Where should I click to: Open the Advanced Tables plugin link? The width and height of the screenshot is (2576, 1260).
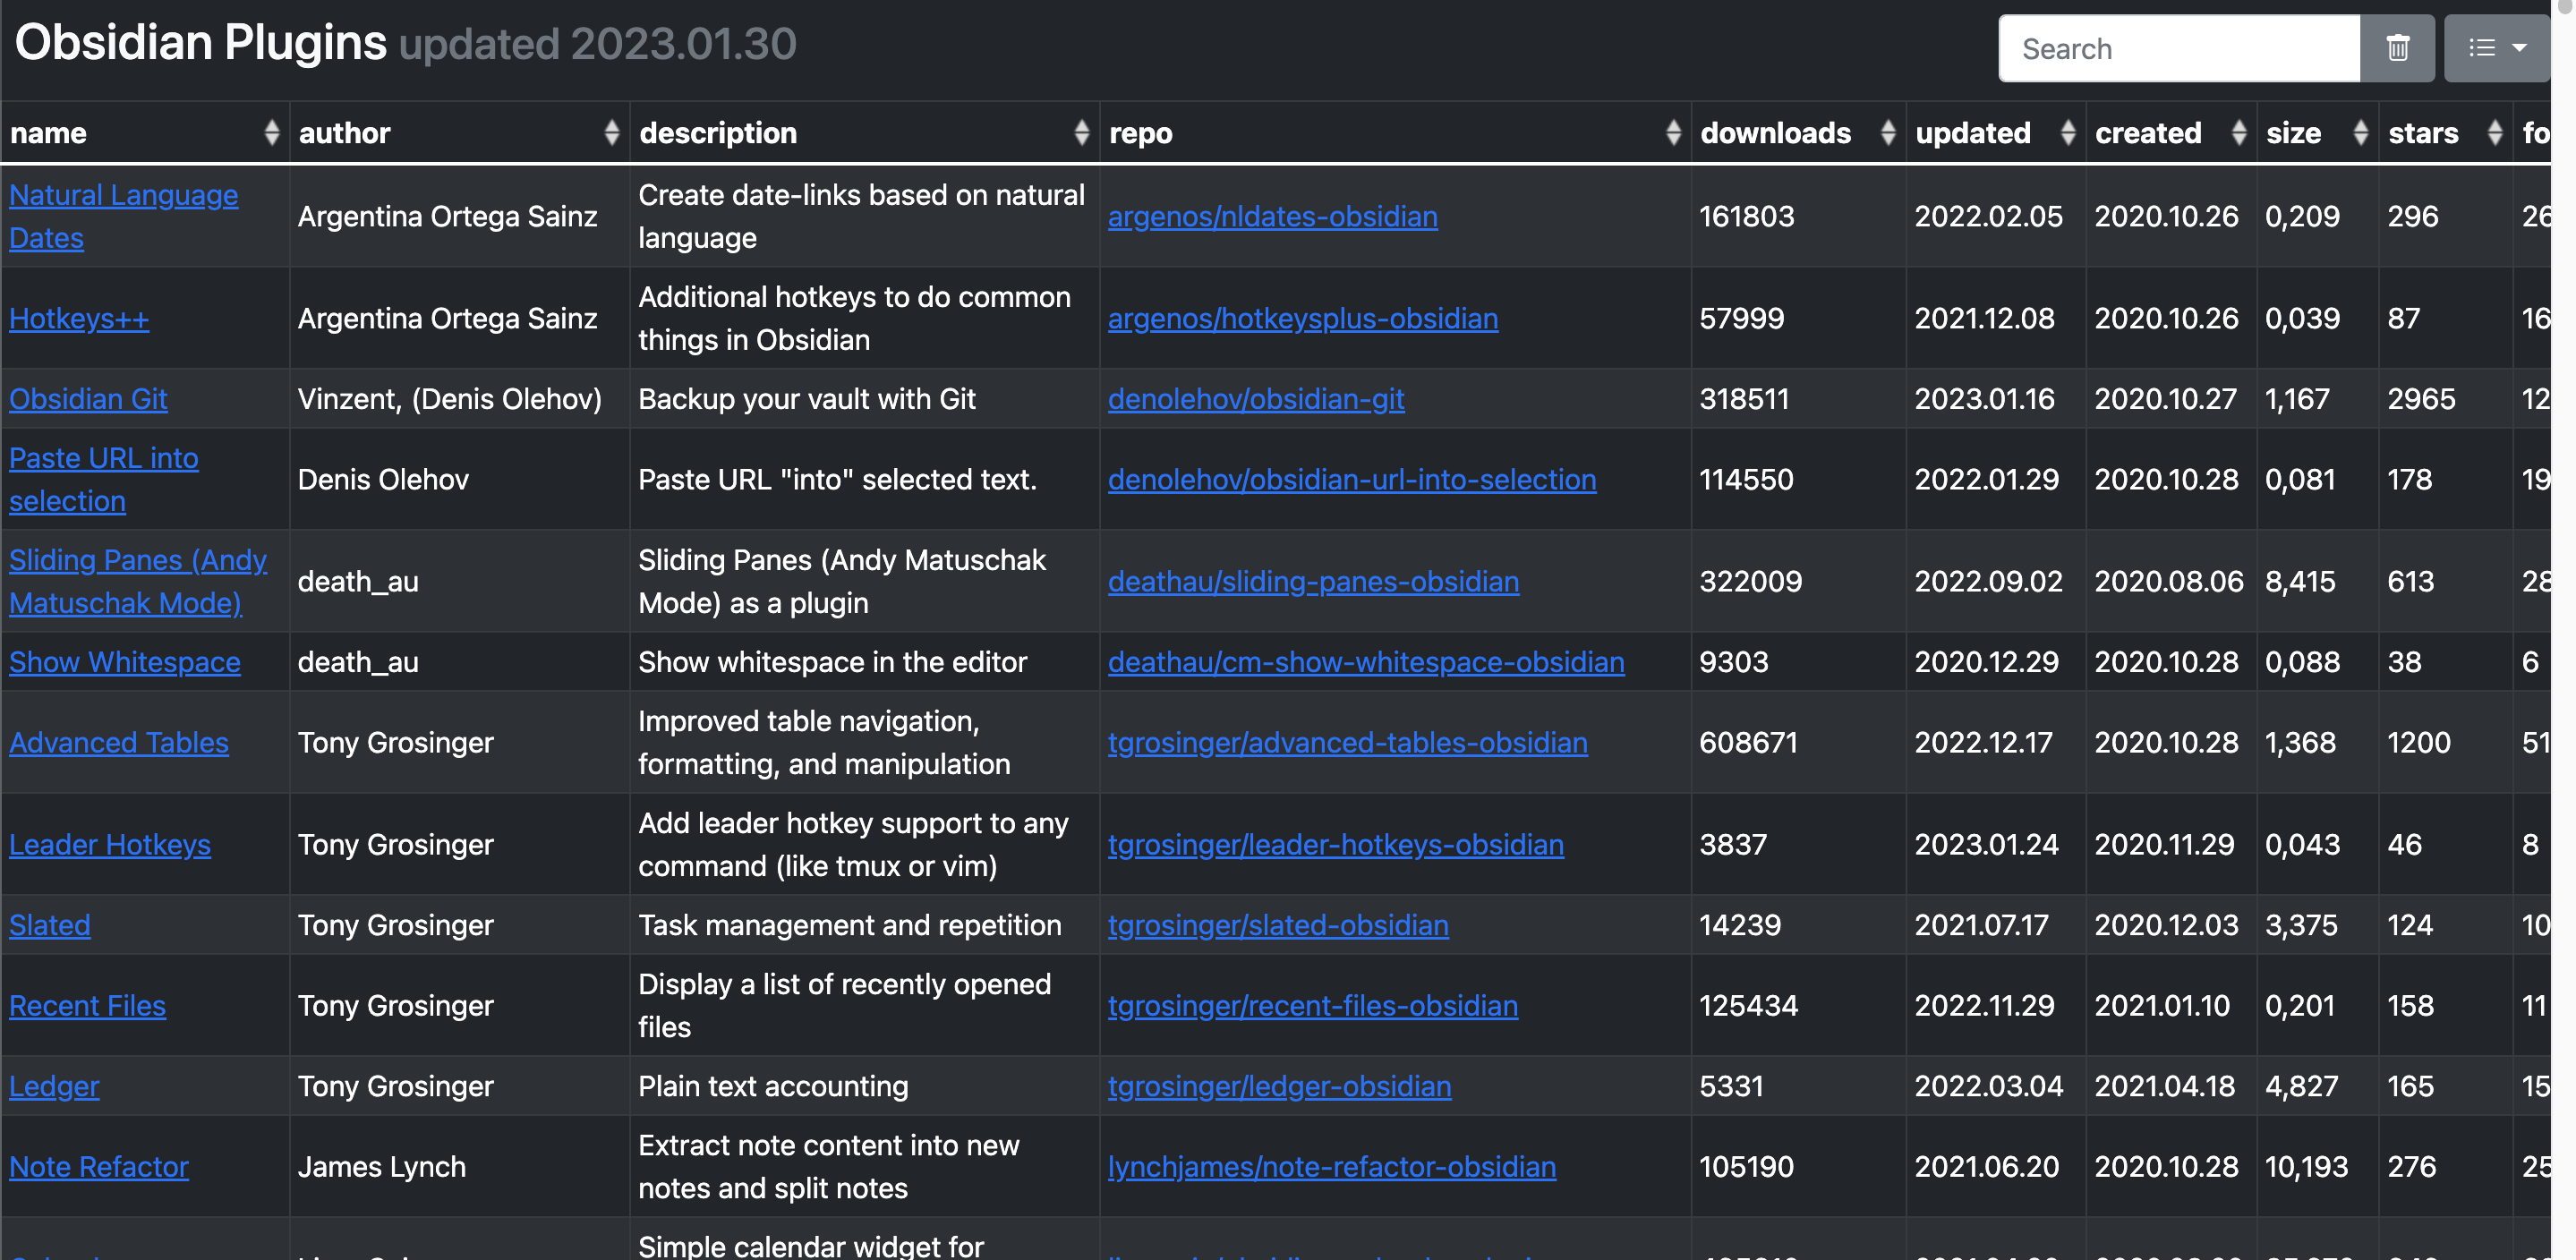coord(119,742)
